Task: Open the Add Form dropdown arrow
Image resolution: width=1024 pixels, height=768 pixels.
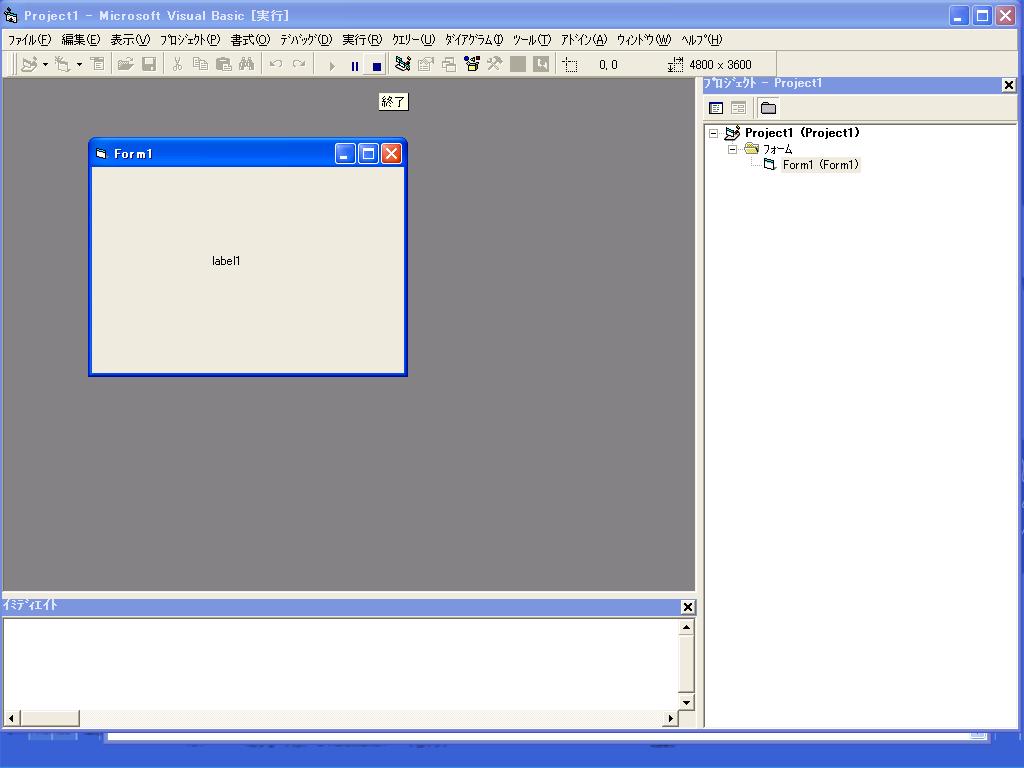Action: (x=79, y=64)
